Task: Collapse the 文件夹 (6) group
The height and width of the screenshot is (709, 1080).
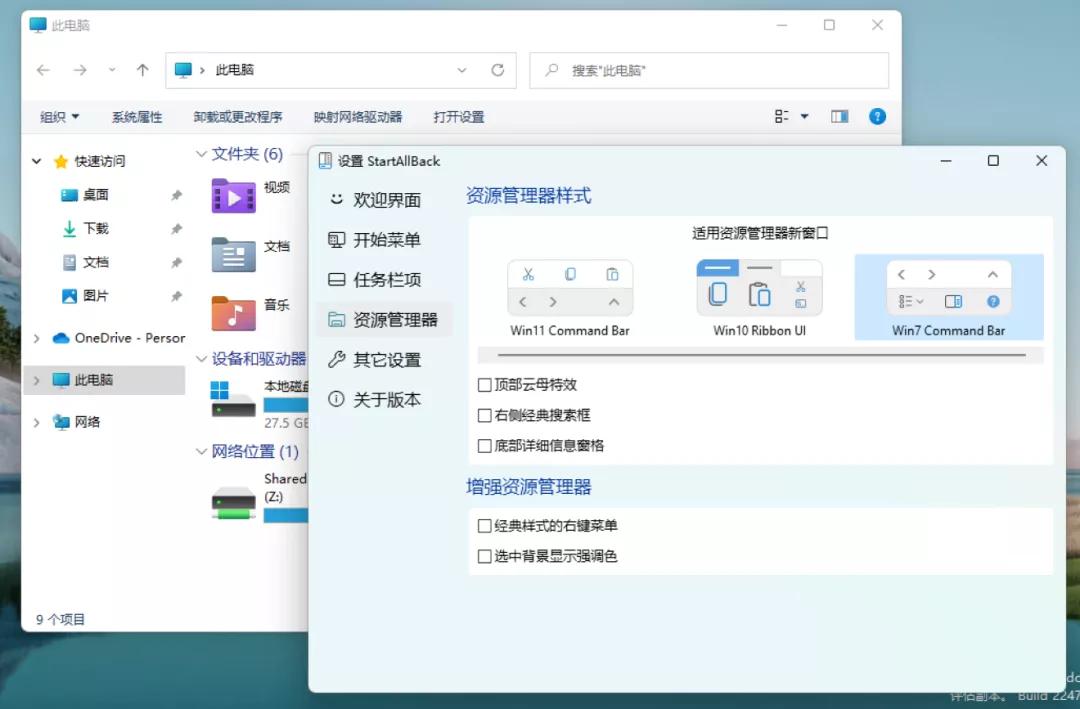Action: click(201, 154)
